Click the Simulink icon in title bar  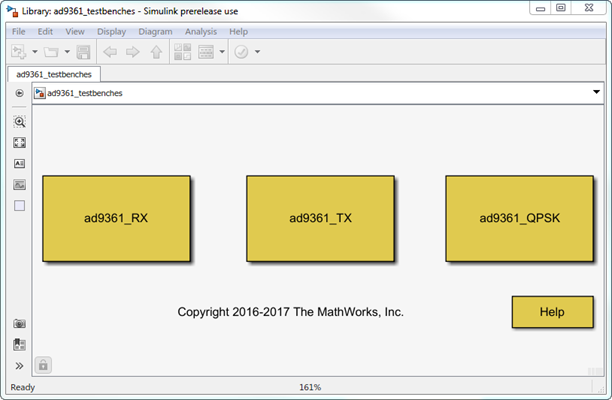[x=12, y=11]
